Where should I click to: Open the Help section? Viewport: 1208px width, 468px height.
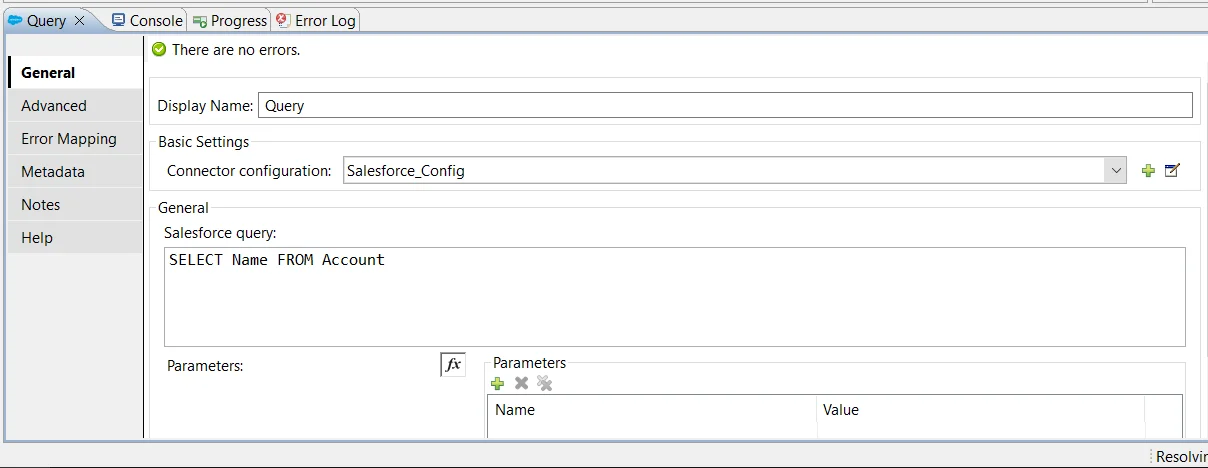(x=75, y=237)
